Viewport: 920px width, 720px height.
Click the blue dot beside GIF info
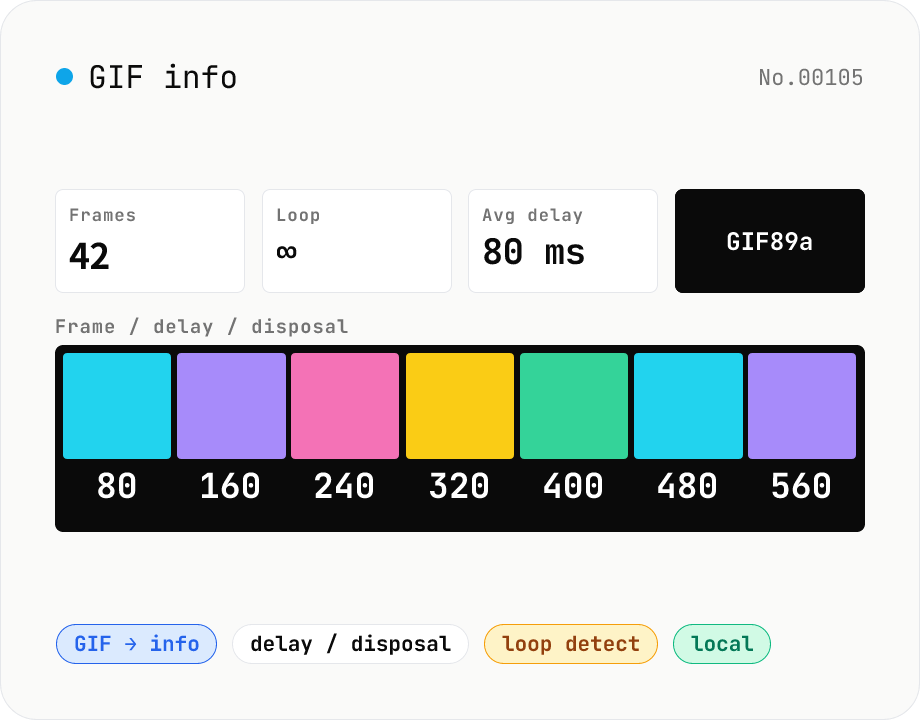click(65, 77)
